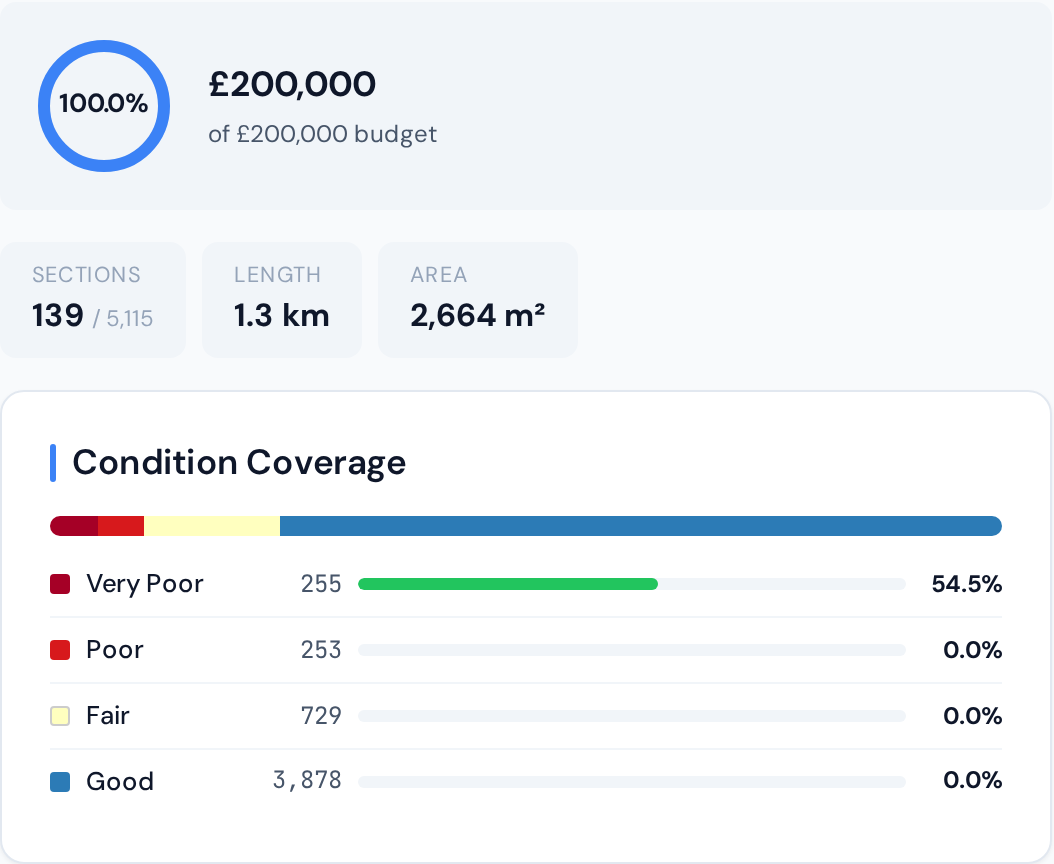Click the 0.0% value in Poor row
The height and width of the screenshot is (864, 1054).
coord(973,650)
